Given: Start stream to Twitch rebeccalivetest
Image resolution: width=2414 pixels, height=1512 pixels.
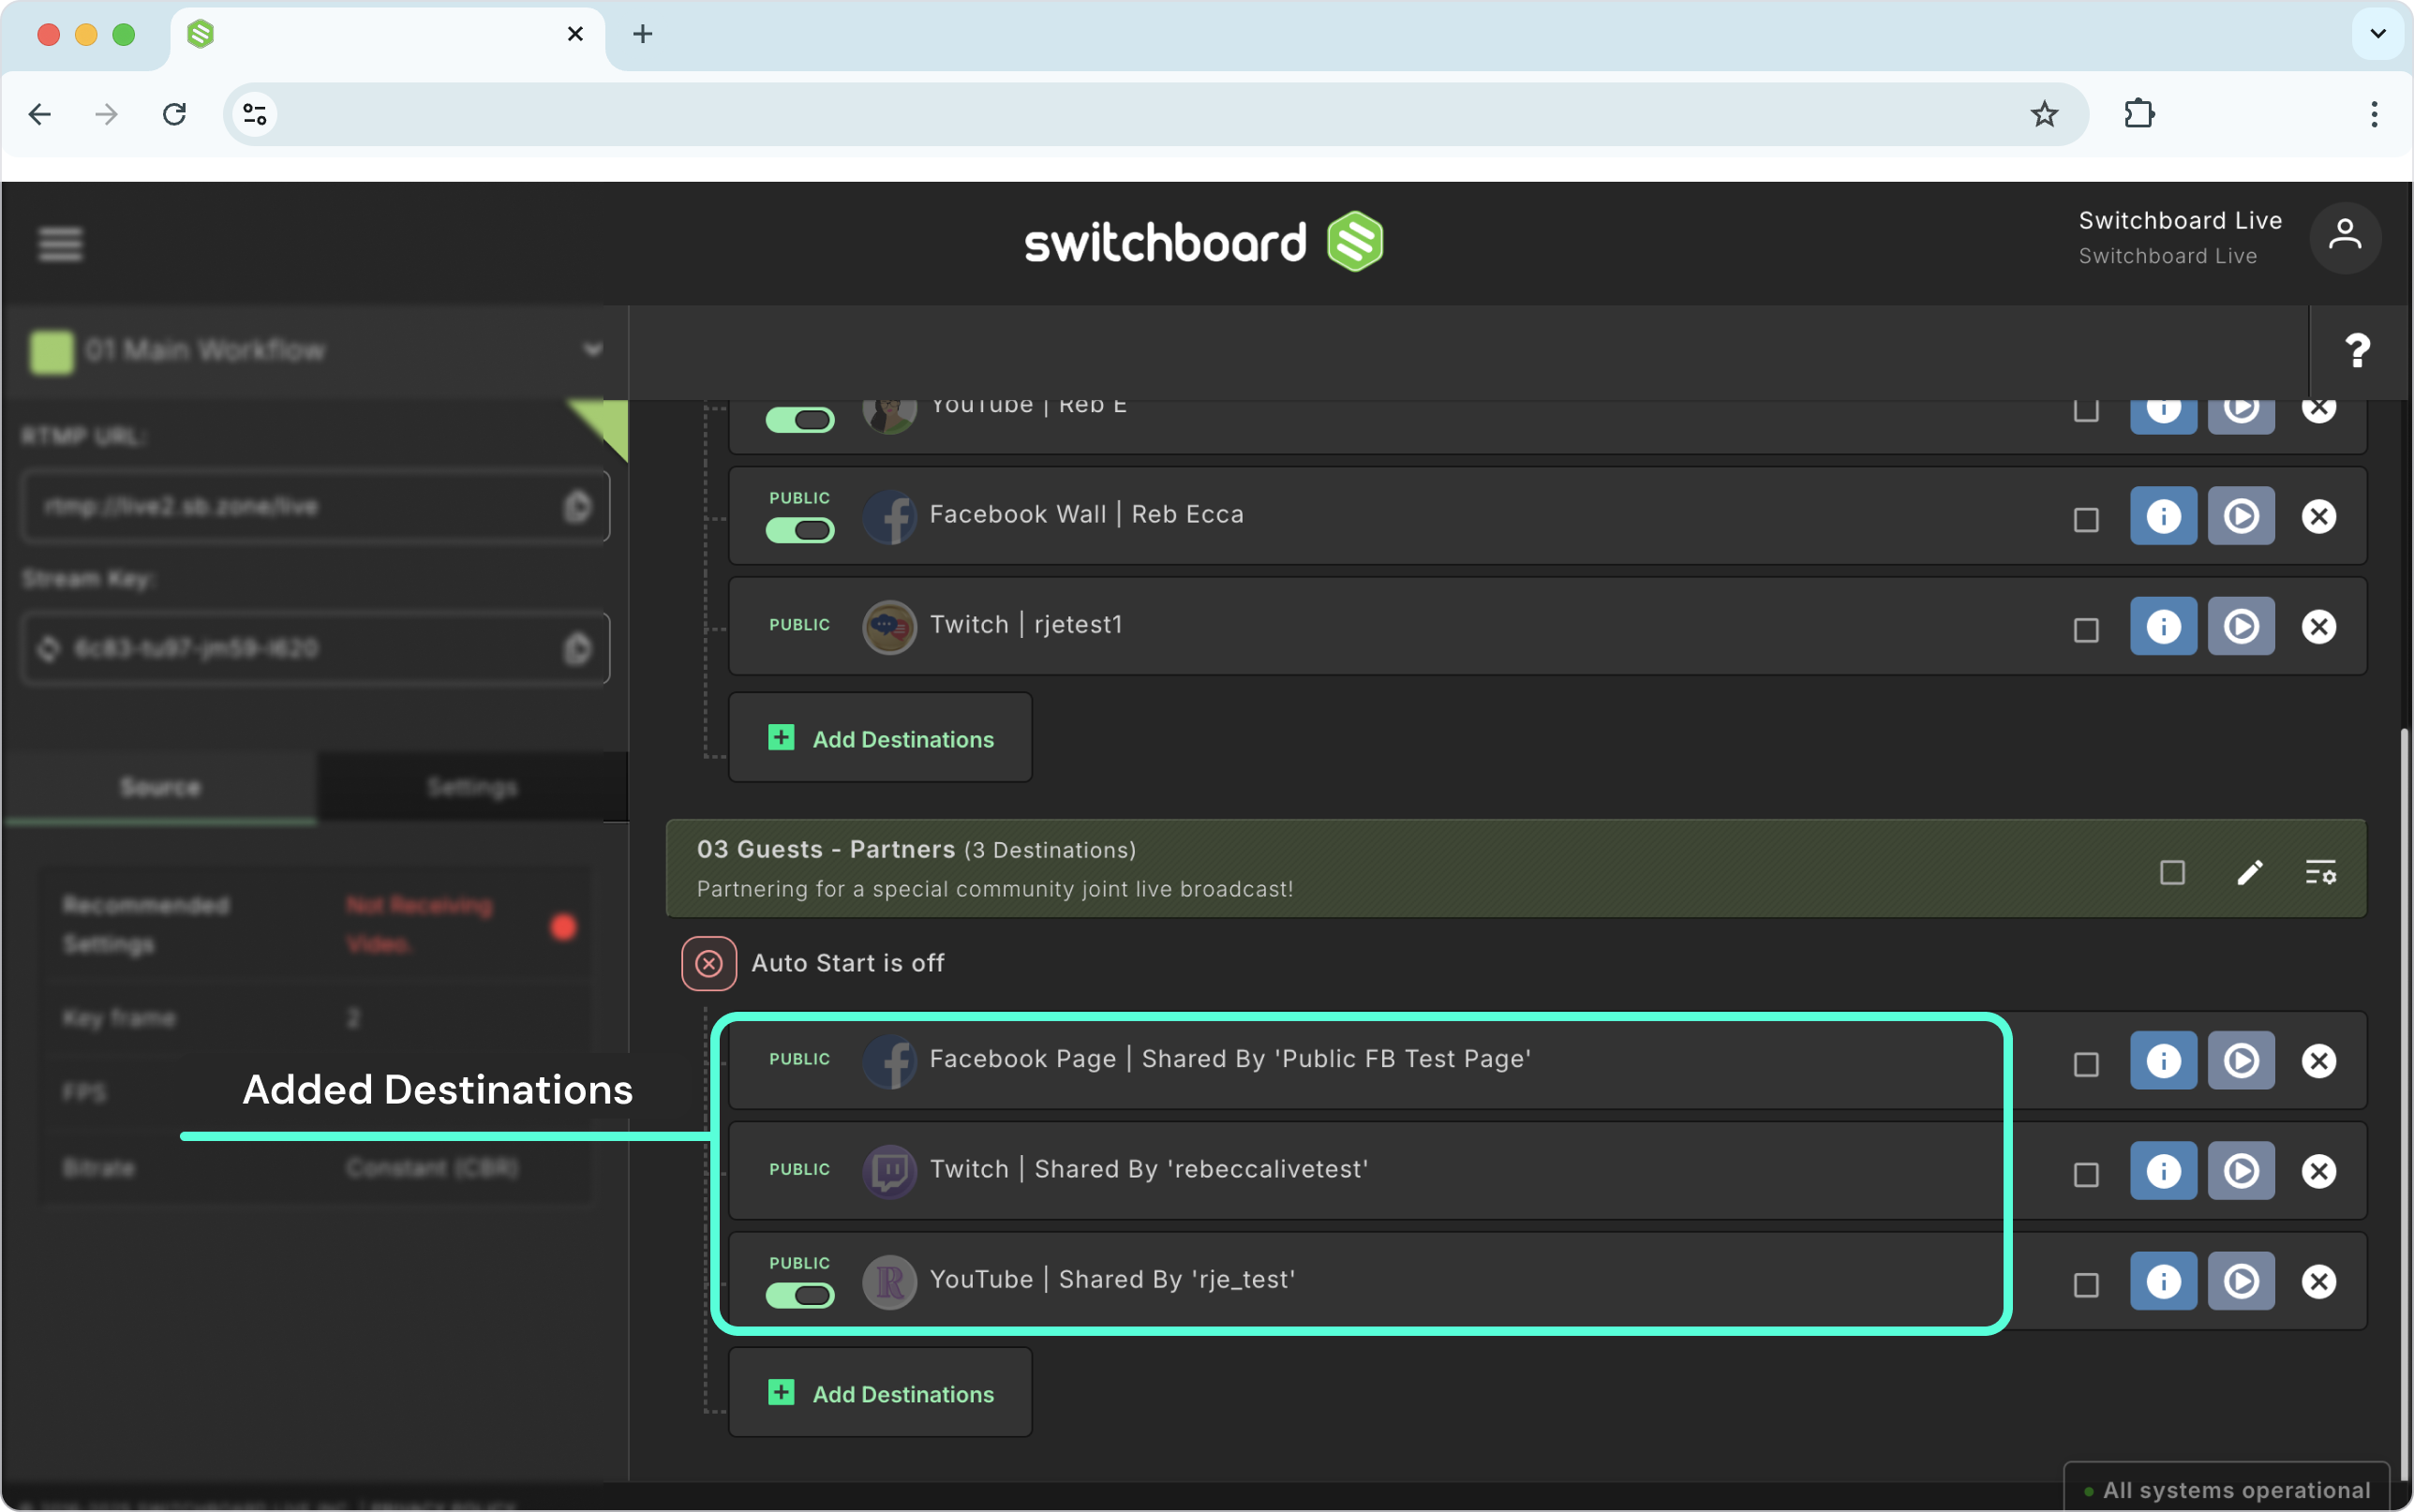Looking at the screenshot, I should 2240,1170.
